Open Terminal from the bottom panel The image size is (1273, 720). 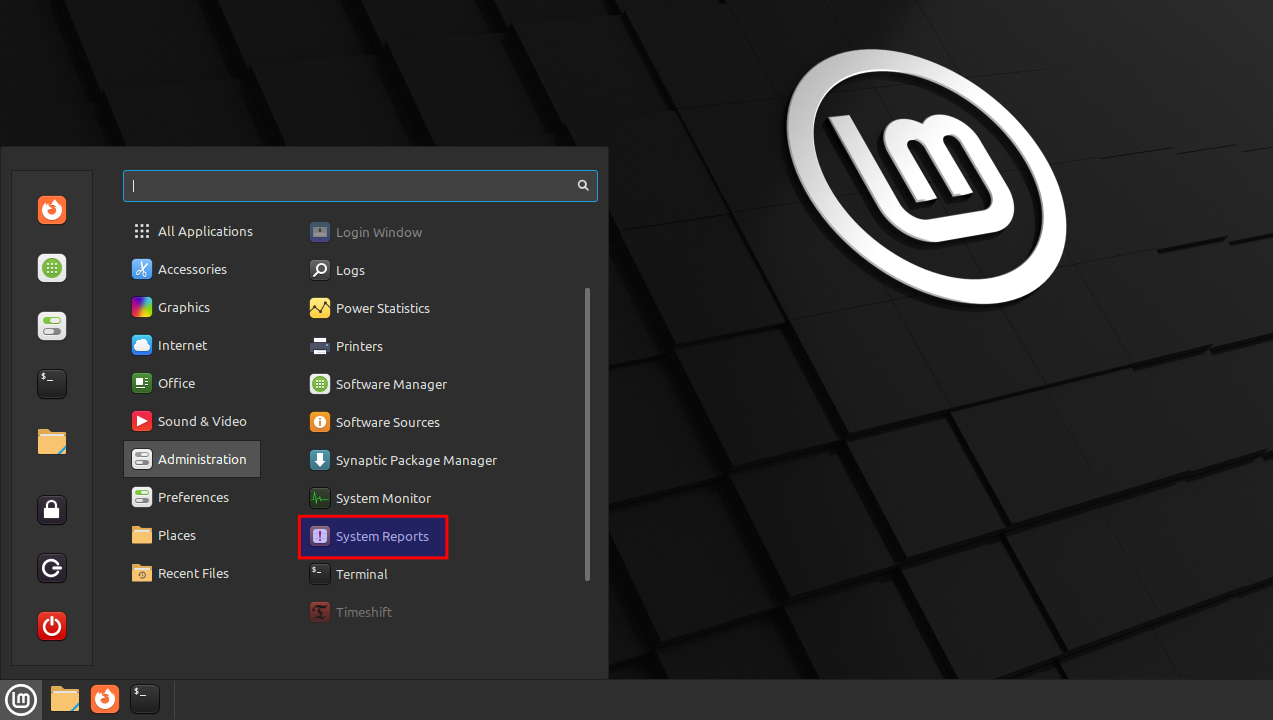point(145,699)
